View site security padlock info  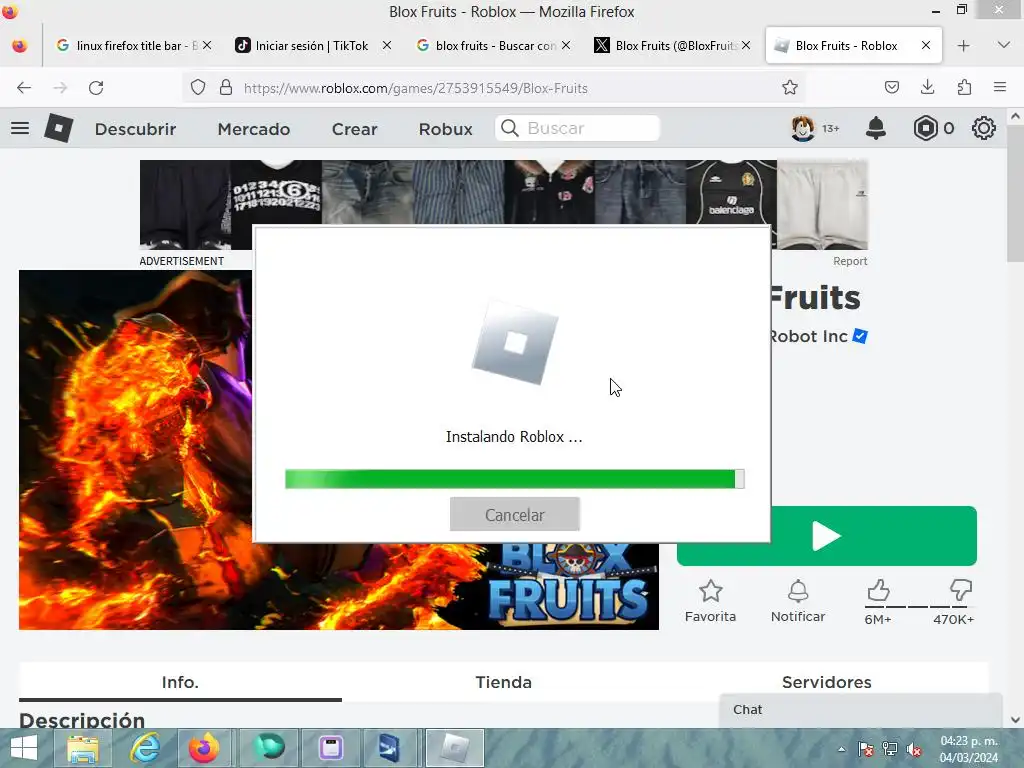pyautogui.click(x=226, y=88)
